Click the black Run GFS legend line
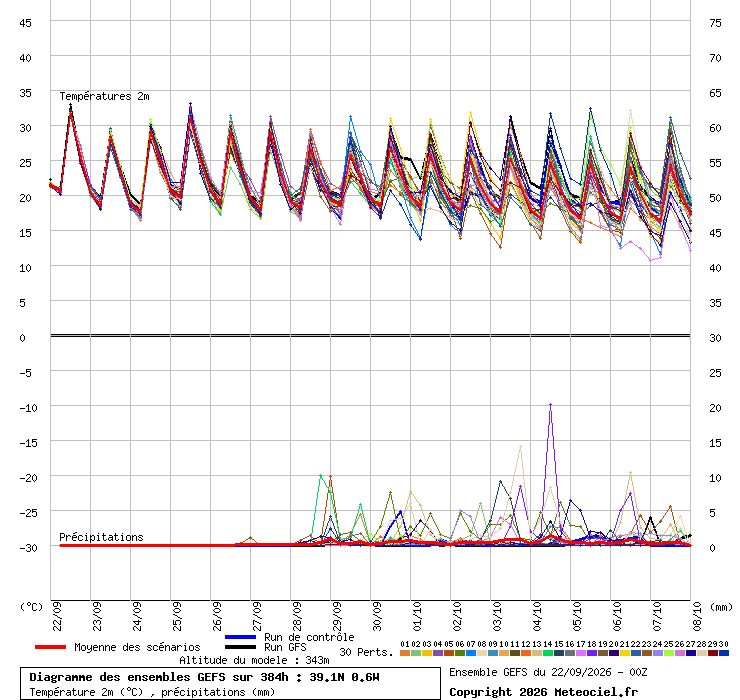This screenshot has width=740, height=700. (x=241, y=647)
